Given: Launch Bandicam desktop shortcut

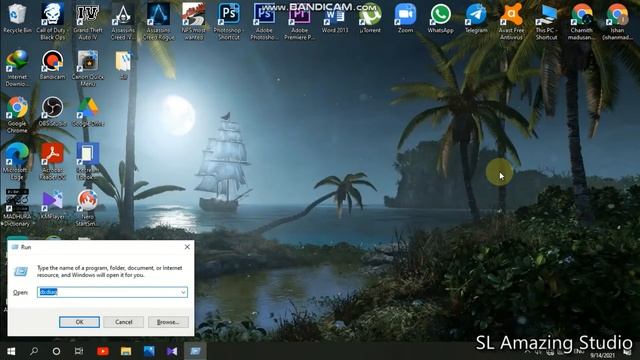Looking at the screenshot, I should [x=52, y=65].
